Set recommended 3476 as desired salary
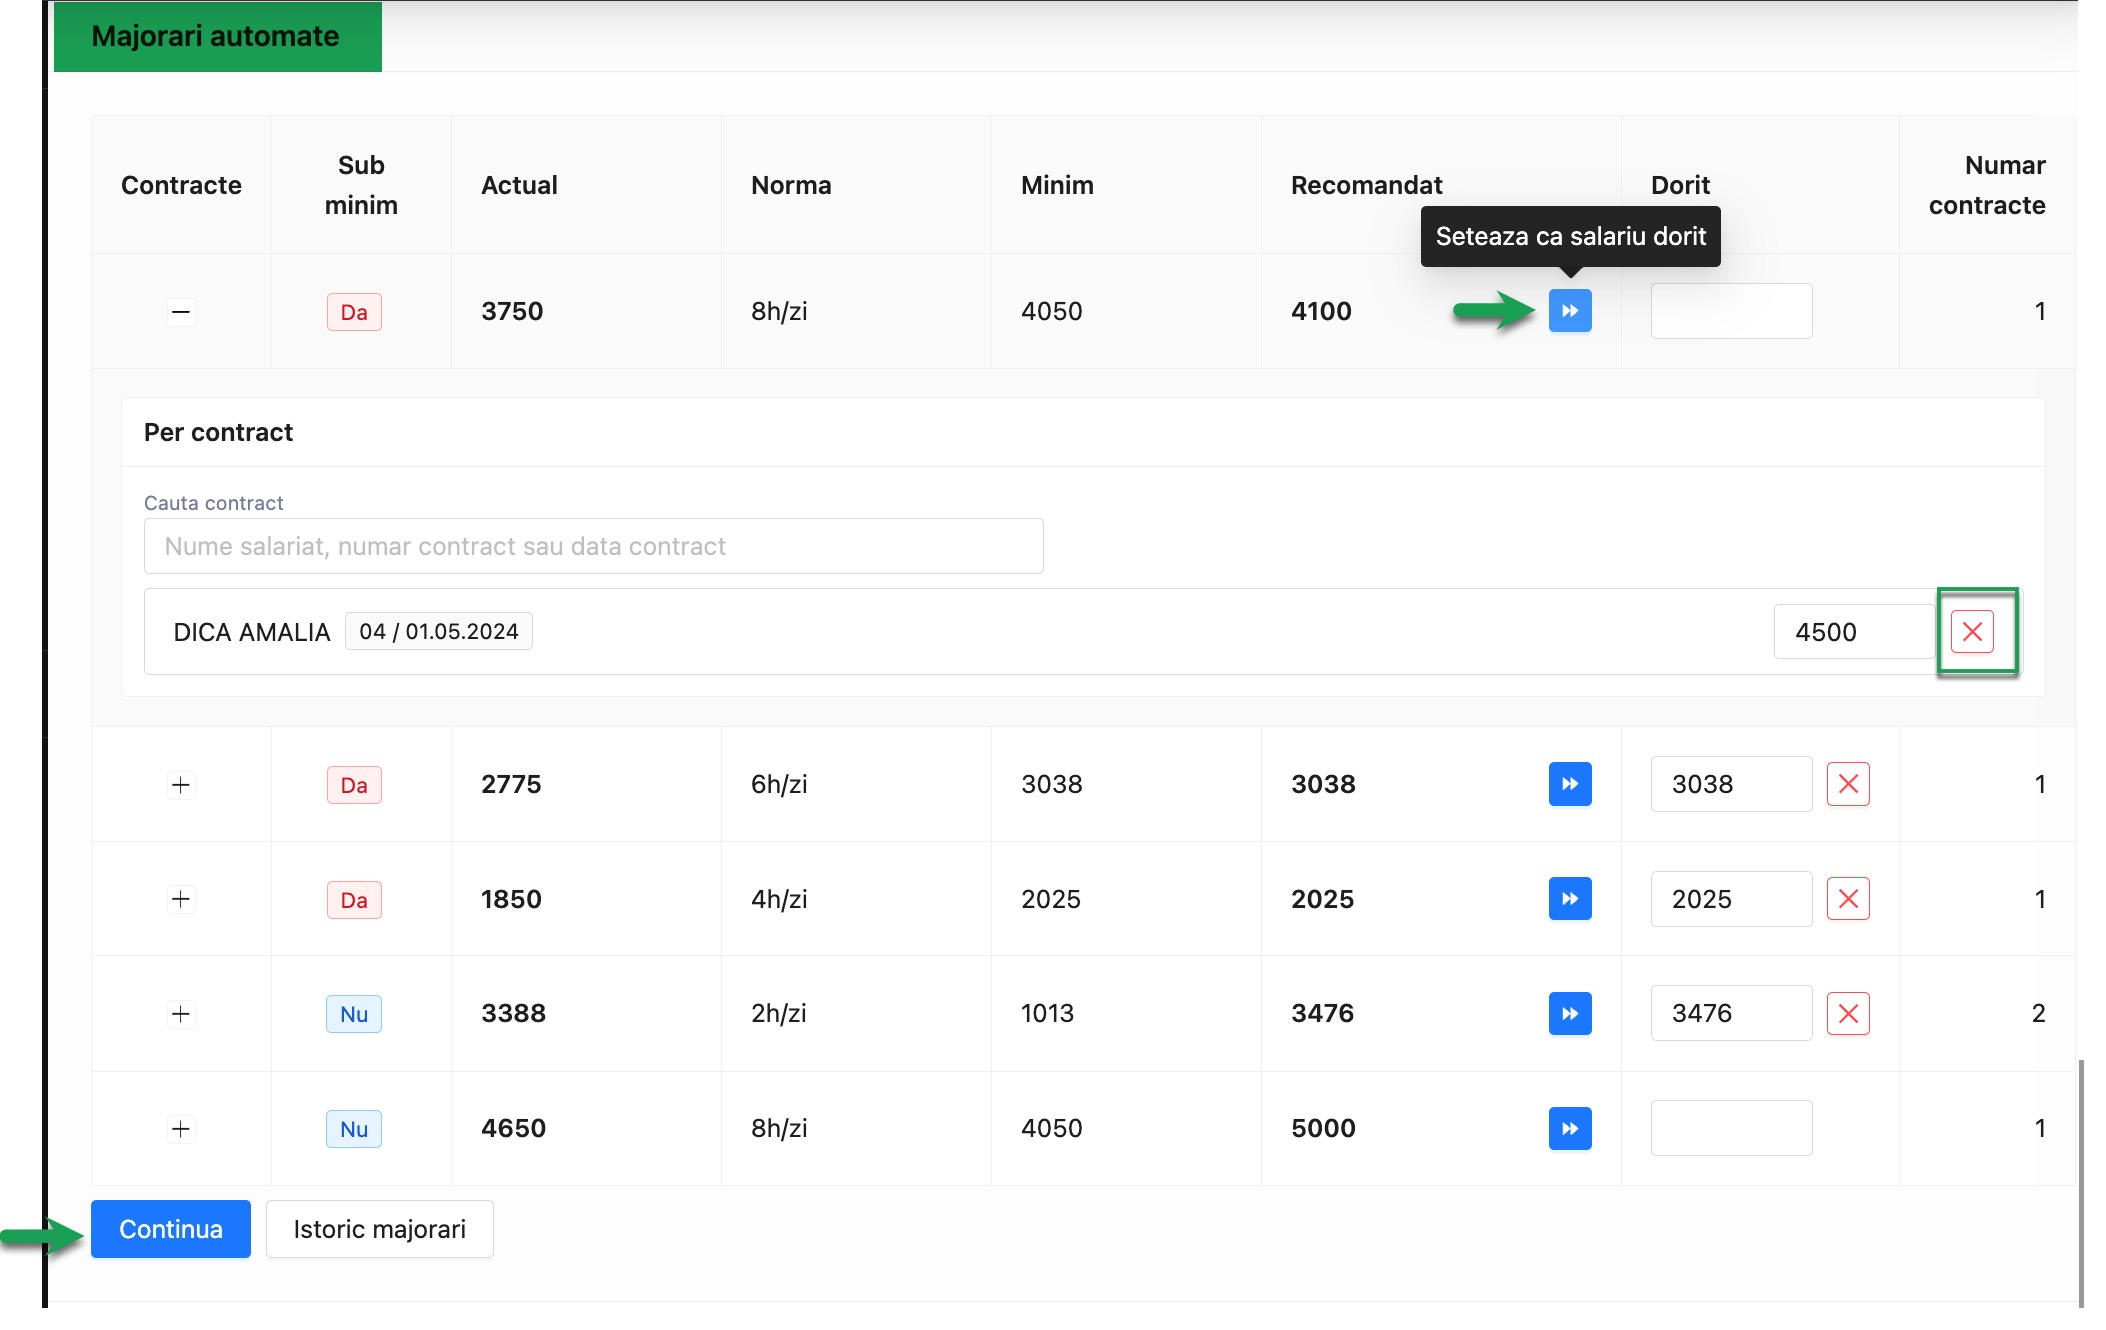The height and width of the screenshot is (1330, 2106). coord(1570,1013)
